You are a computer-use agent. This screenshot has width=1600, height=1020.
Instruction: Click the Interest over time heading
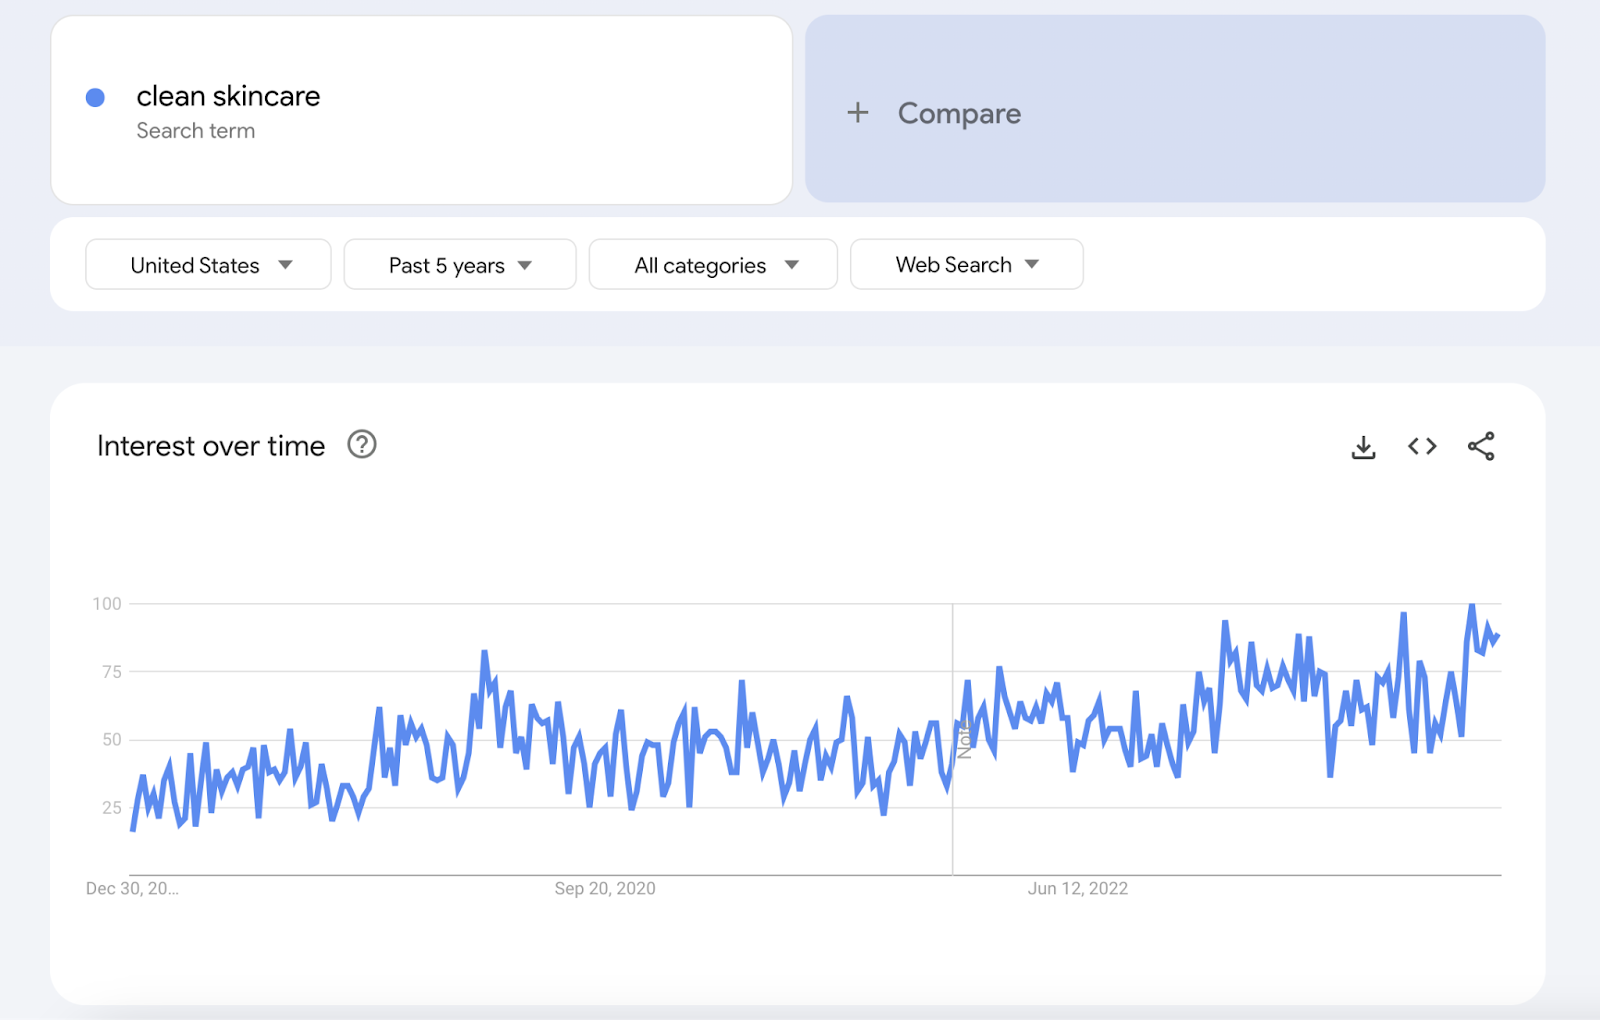coord(210,446)
